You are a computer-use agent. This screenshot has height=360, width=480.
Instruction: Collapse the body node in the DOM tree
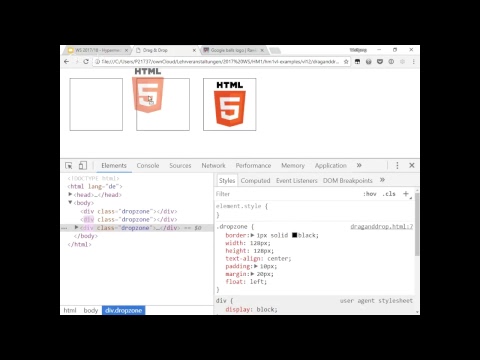pyautogui.click(x=70, y=202)
